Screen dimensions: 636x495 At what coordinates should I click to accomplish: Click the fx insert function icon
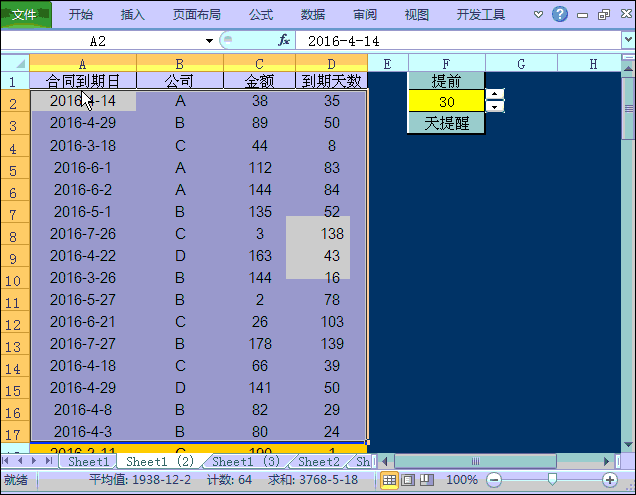(284, 41)
